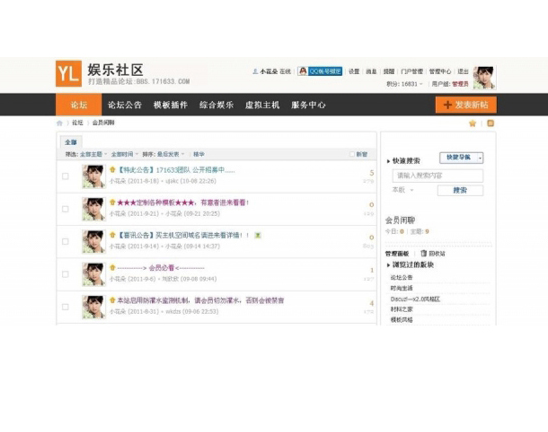Click sticky pin icon on 会员必看 thread
Viewport: 548px width, 432px height.
pyautogui.click(x=113, y=268)
